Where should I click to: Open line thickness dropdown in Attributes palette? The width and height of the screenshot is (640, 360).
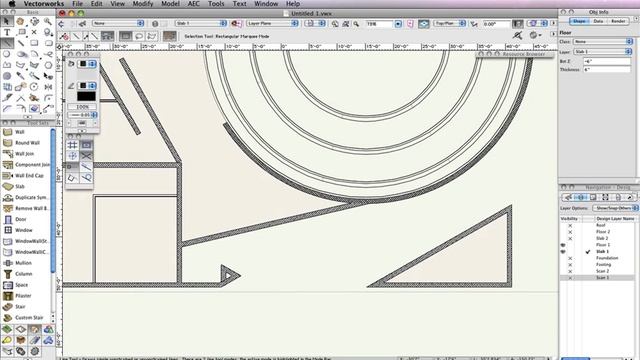82,115
